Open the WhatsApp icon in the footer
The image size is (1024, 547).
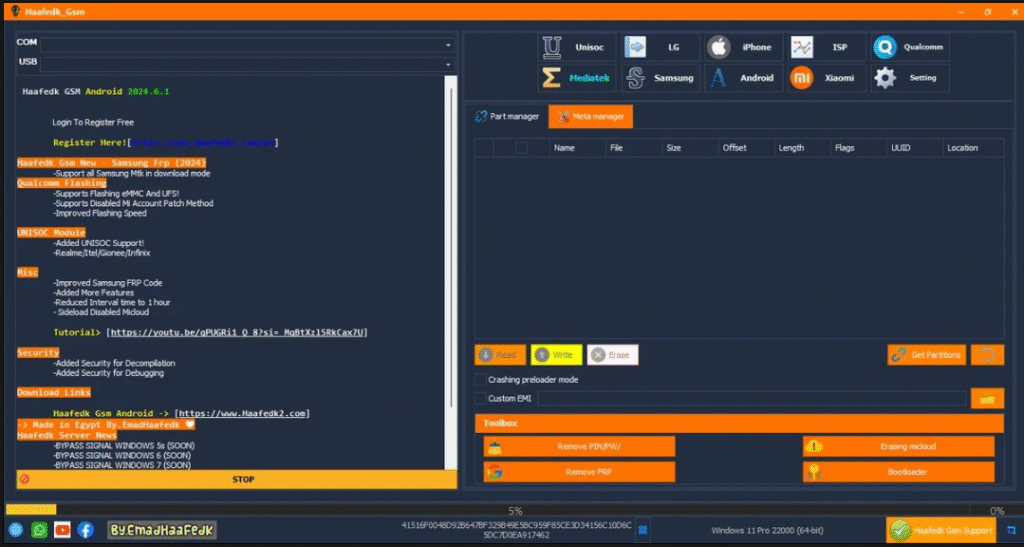click(39, 530)
